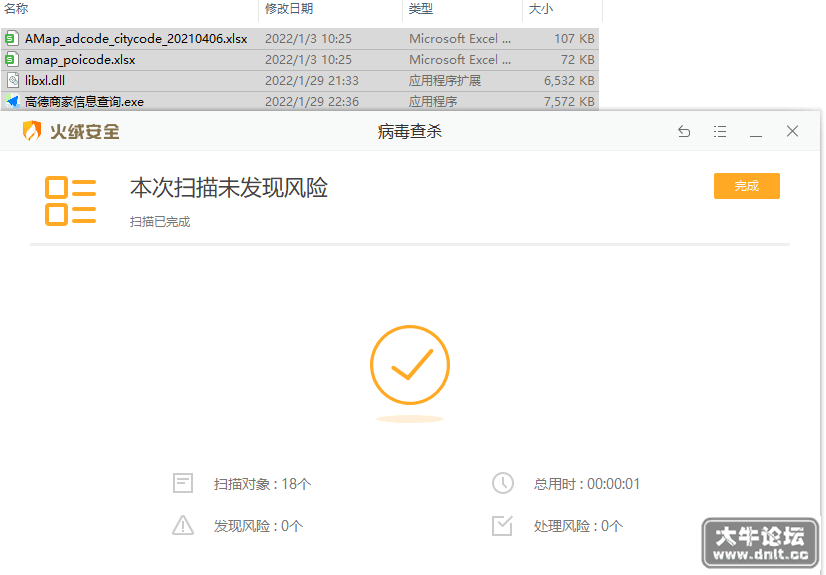Screen dimensions: 826x575
Task: Open the menu list icon in title bar
Action: [x=720, y=131]
